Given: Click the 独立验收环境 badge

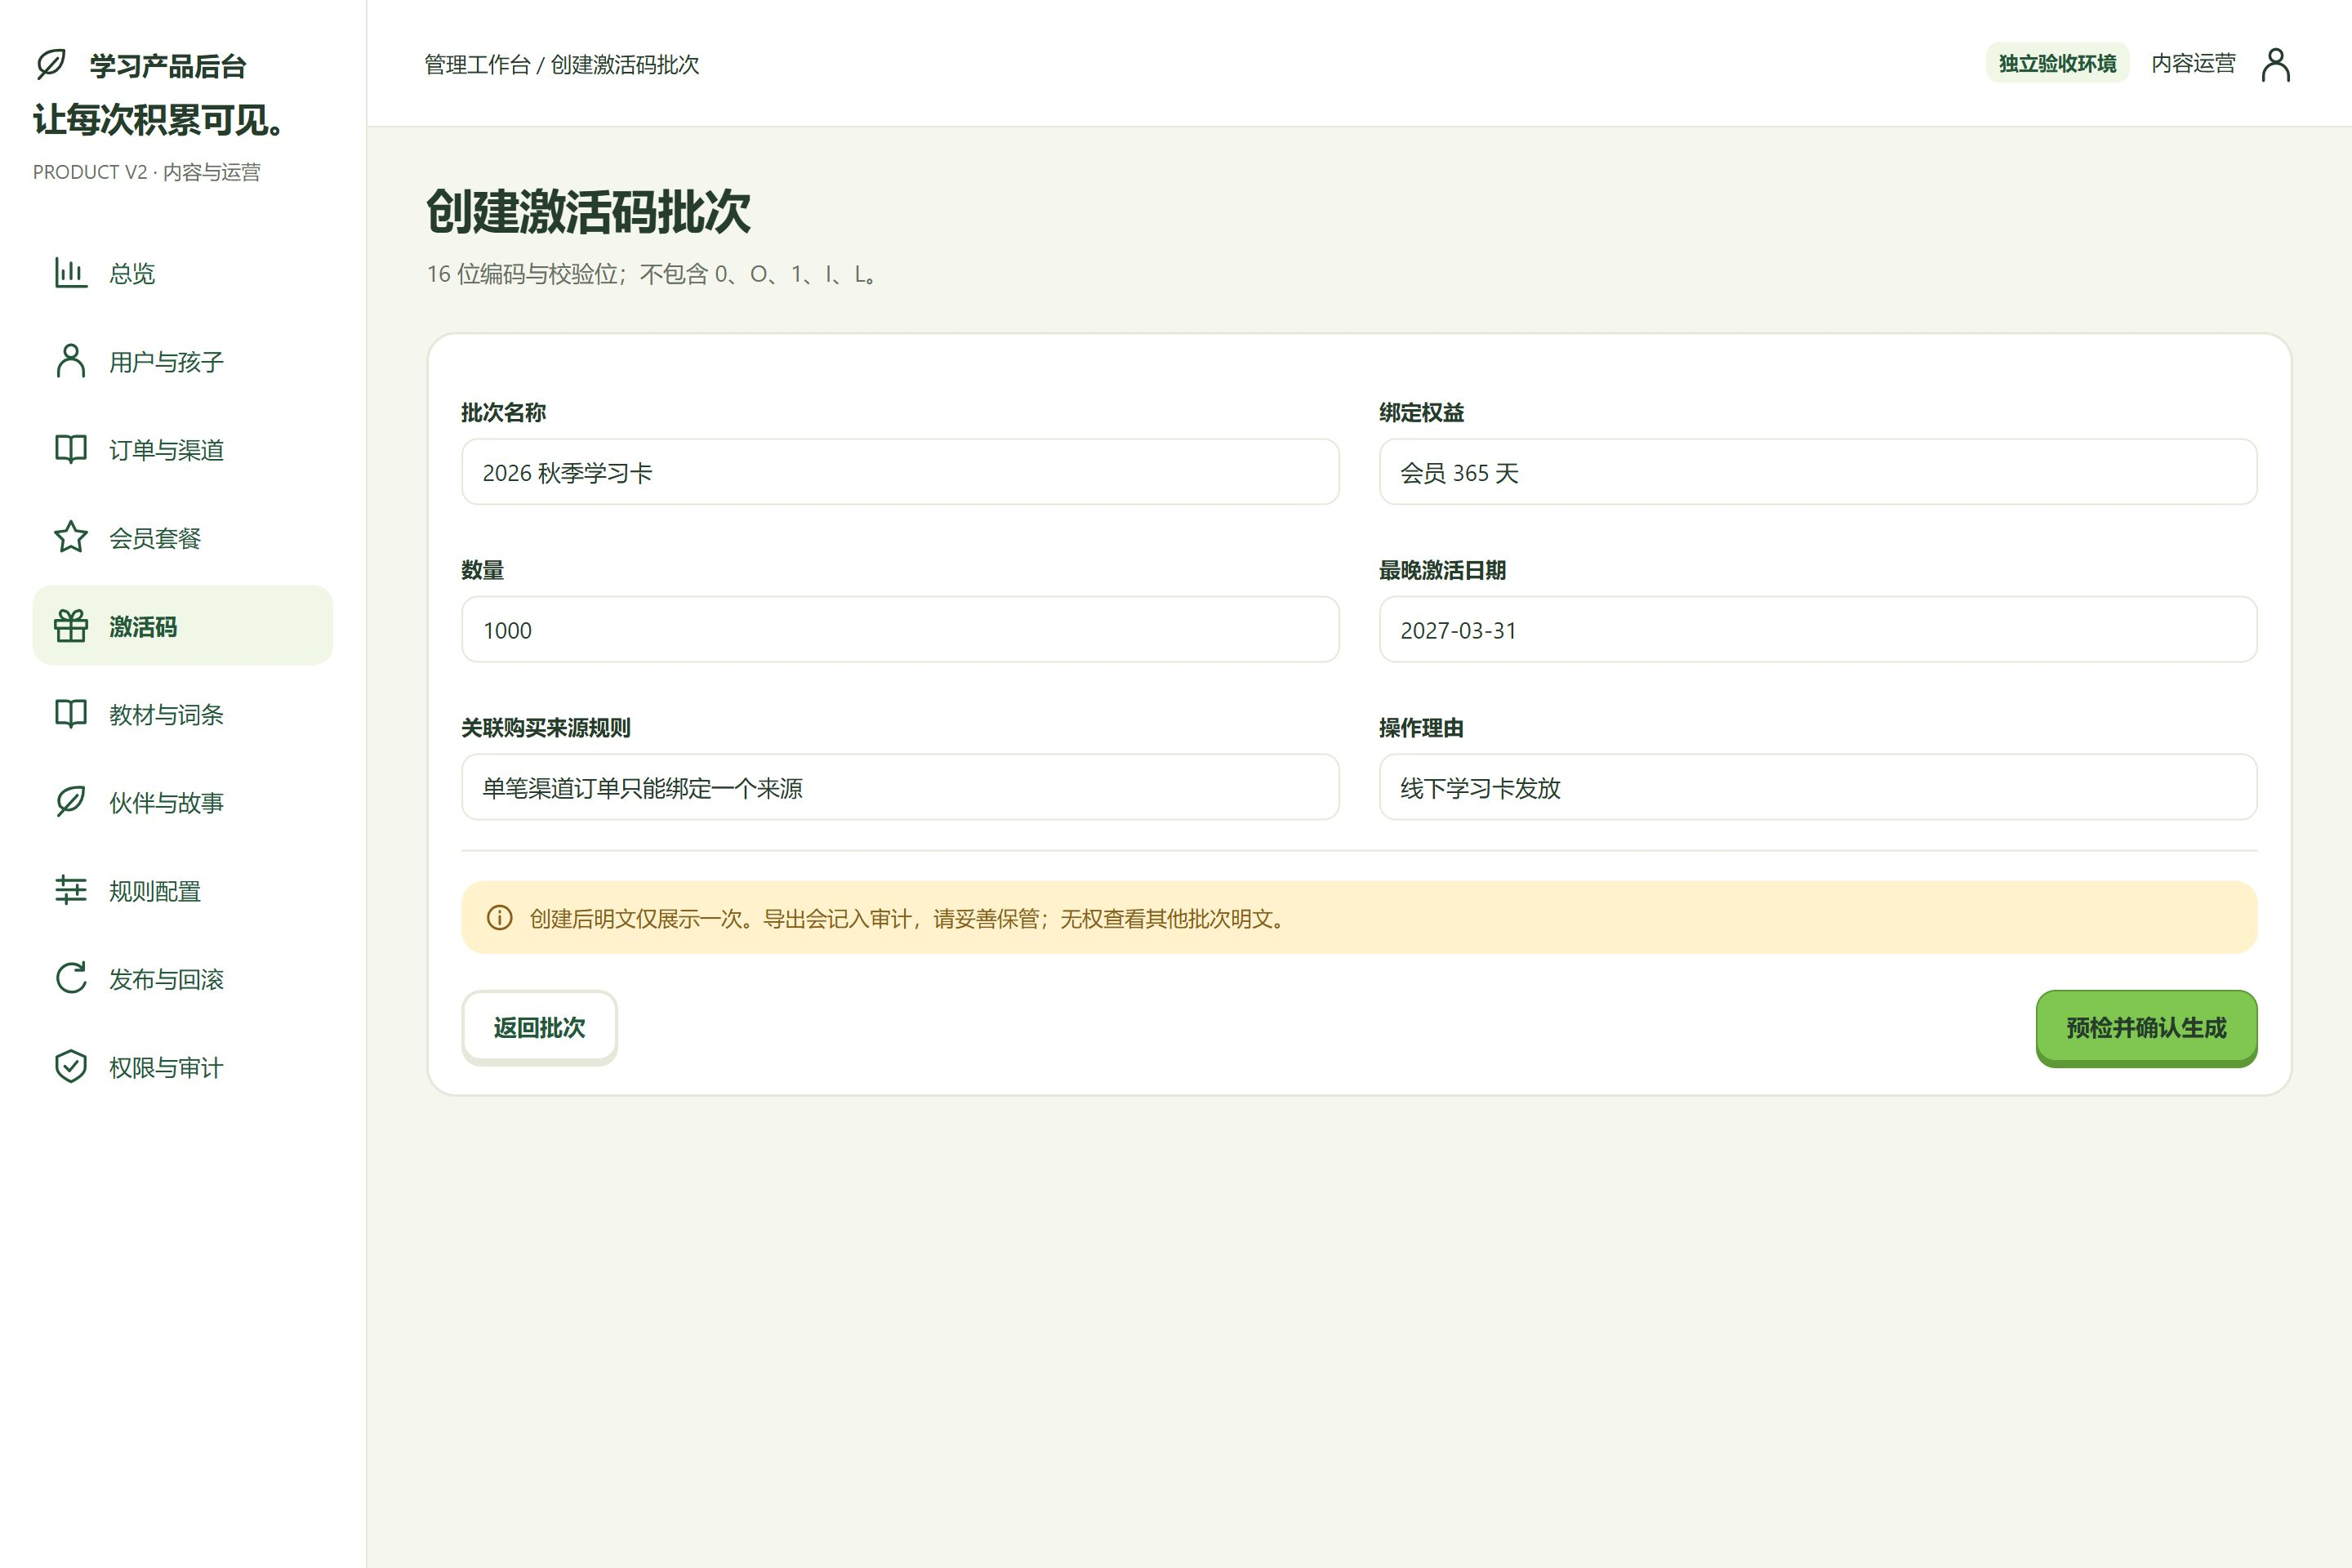Looking at the screenshot, I should click(x=2057, y=63).
